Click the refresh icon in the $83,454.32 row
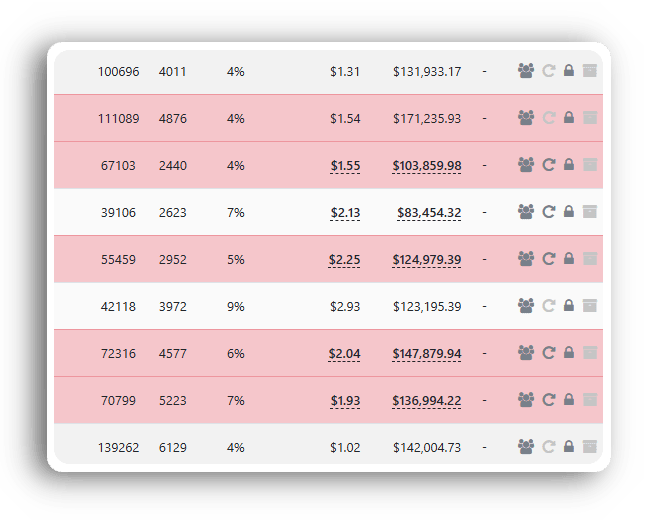Viewport: 653px width, 520px height. pyautogui.click(x=548, y=212)
